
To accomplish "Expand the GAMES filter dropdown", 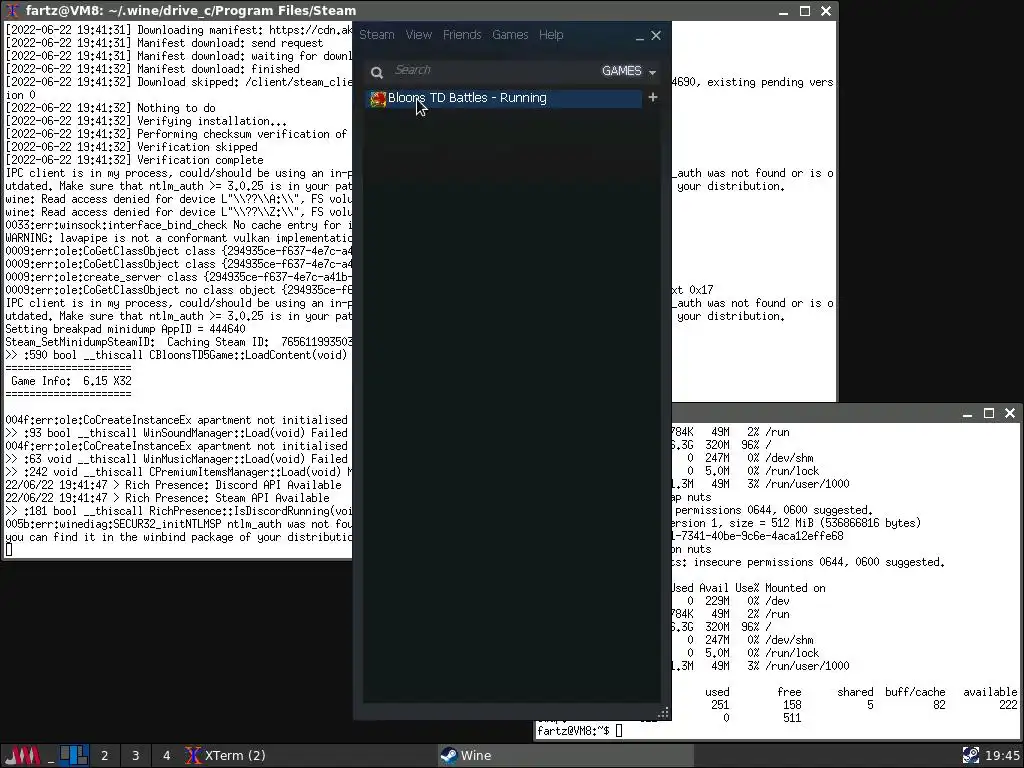I will tap(629, 71).
